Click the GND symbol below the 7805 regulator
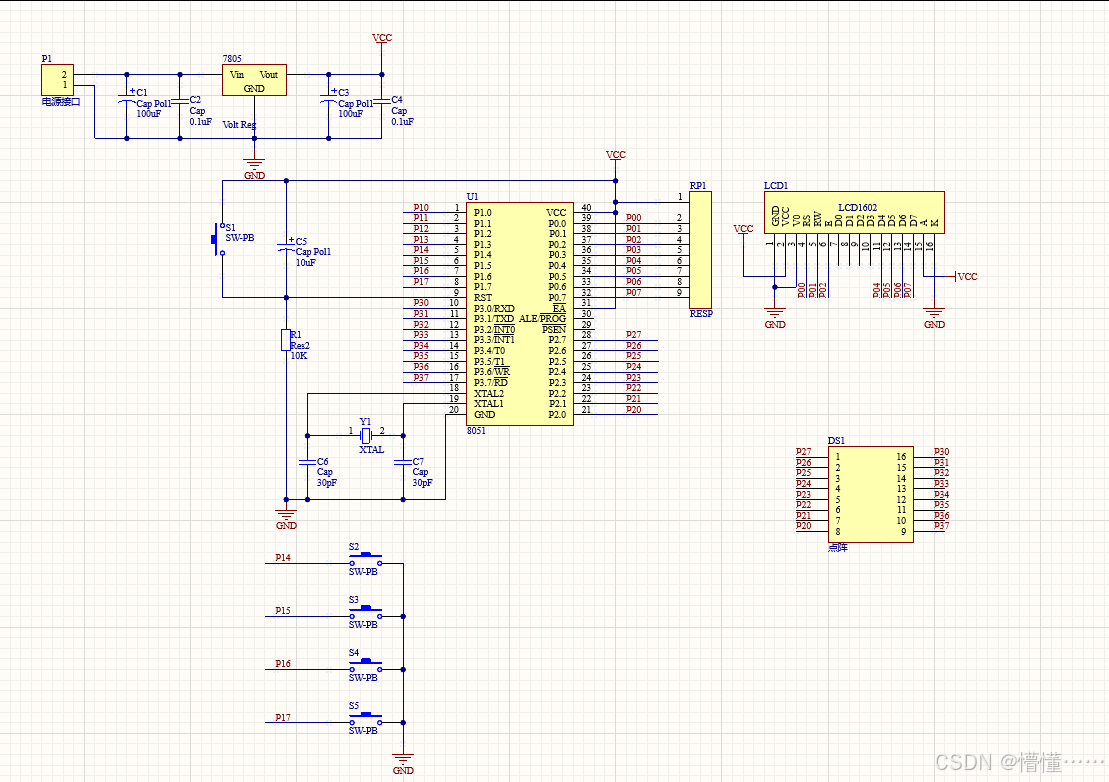This screenshot has height=782, width=1109. point(255,168)
